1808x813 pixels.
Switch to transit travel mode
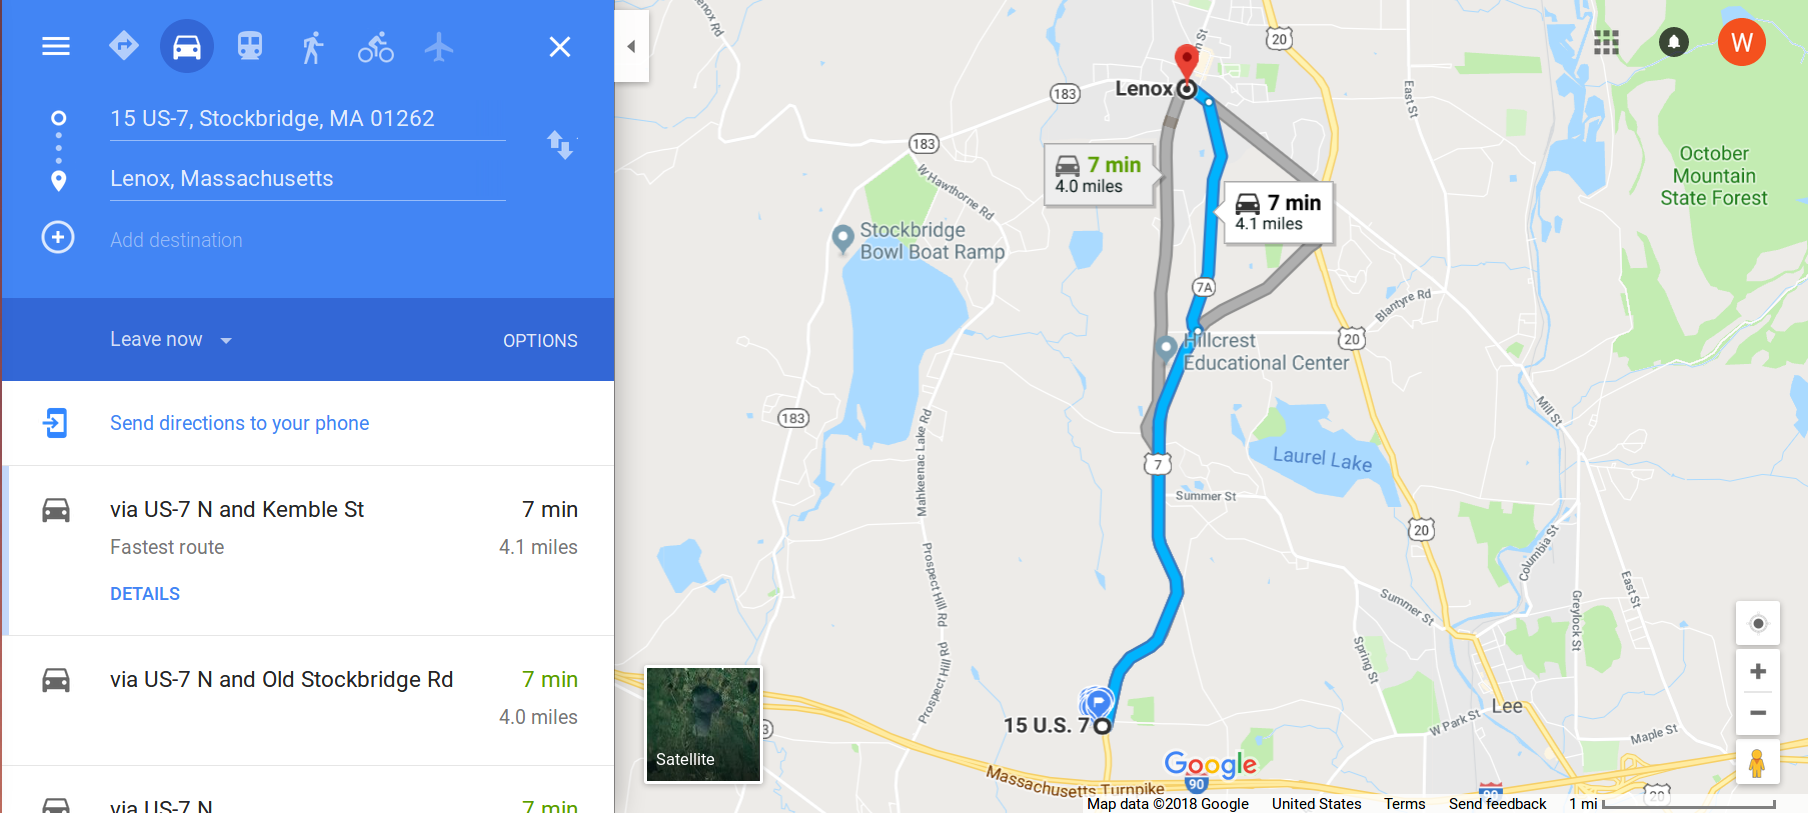250,46
